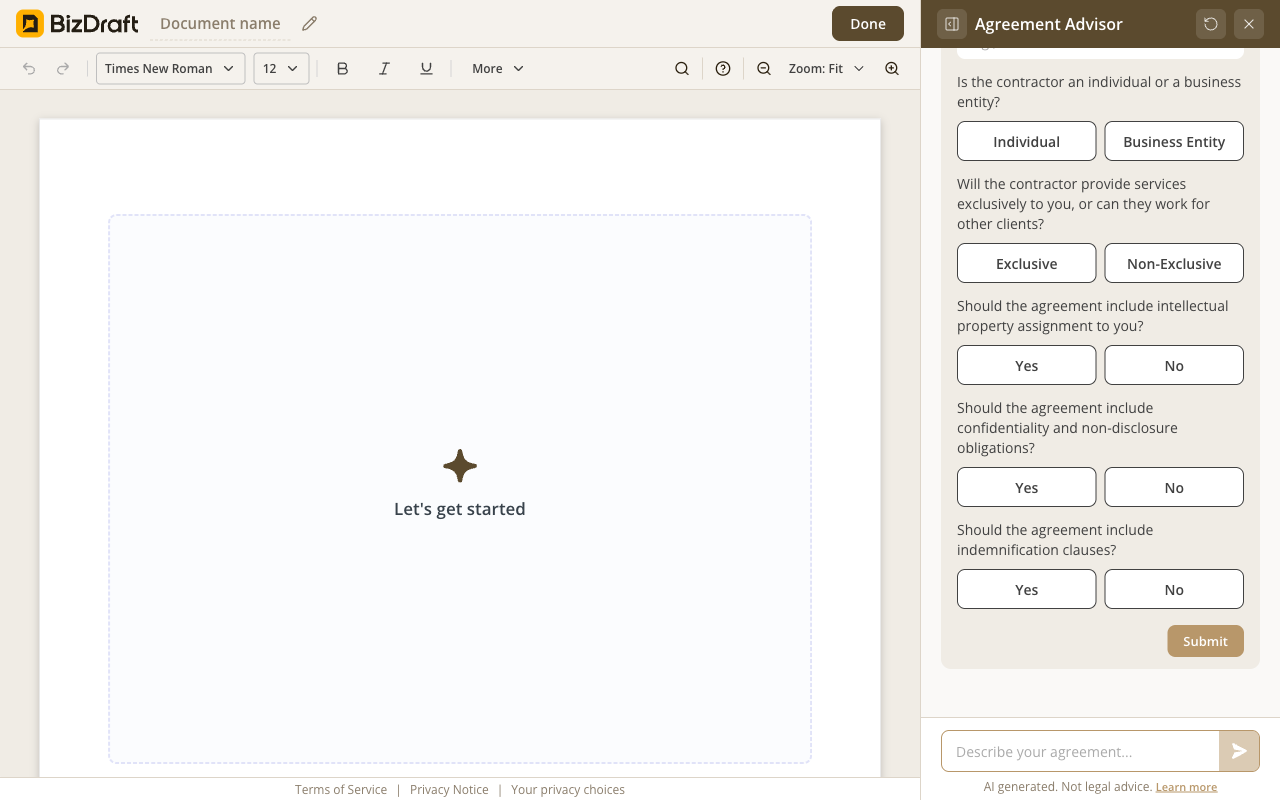Click the Let's get started placeholder area
Viewport: 1280px width, 800px height.
[x=460, y=489]
